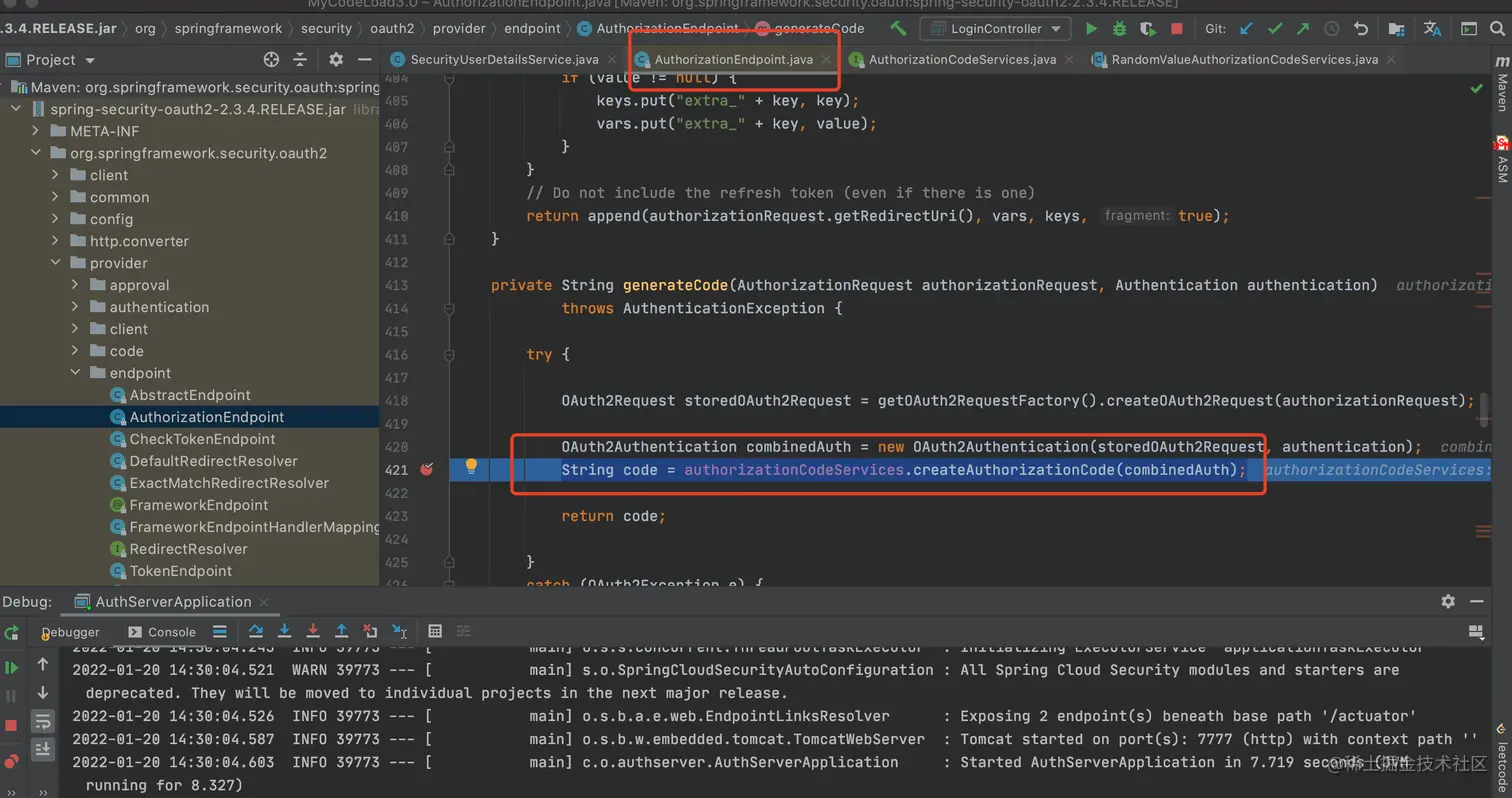
Task: Step into in the debugger toolbar
Action: tap(285, 631)
